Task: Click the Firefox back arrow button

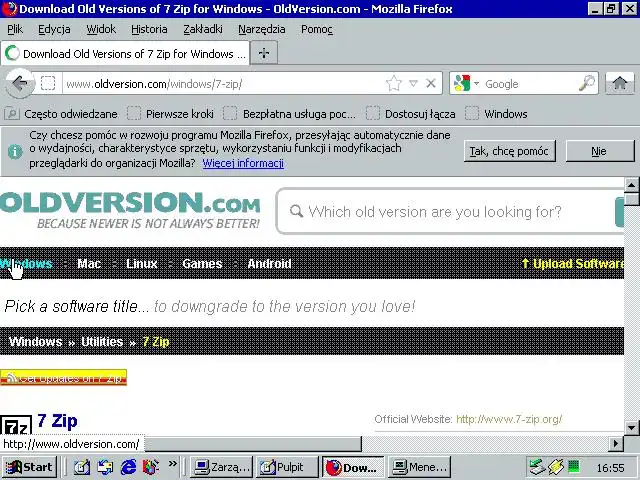Action: (20, 84)
